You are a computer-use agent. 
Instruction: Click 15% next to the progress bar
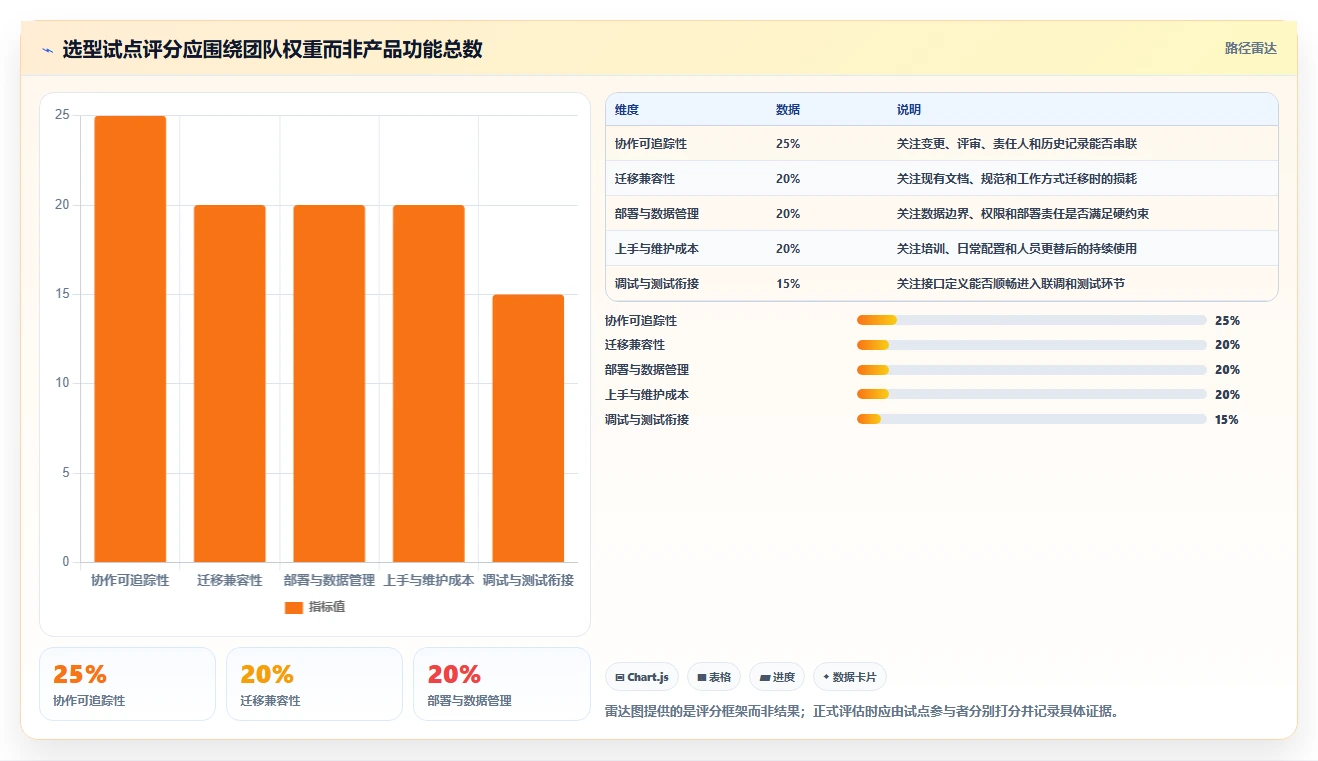coord(1227,420)
